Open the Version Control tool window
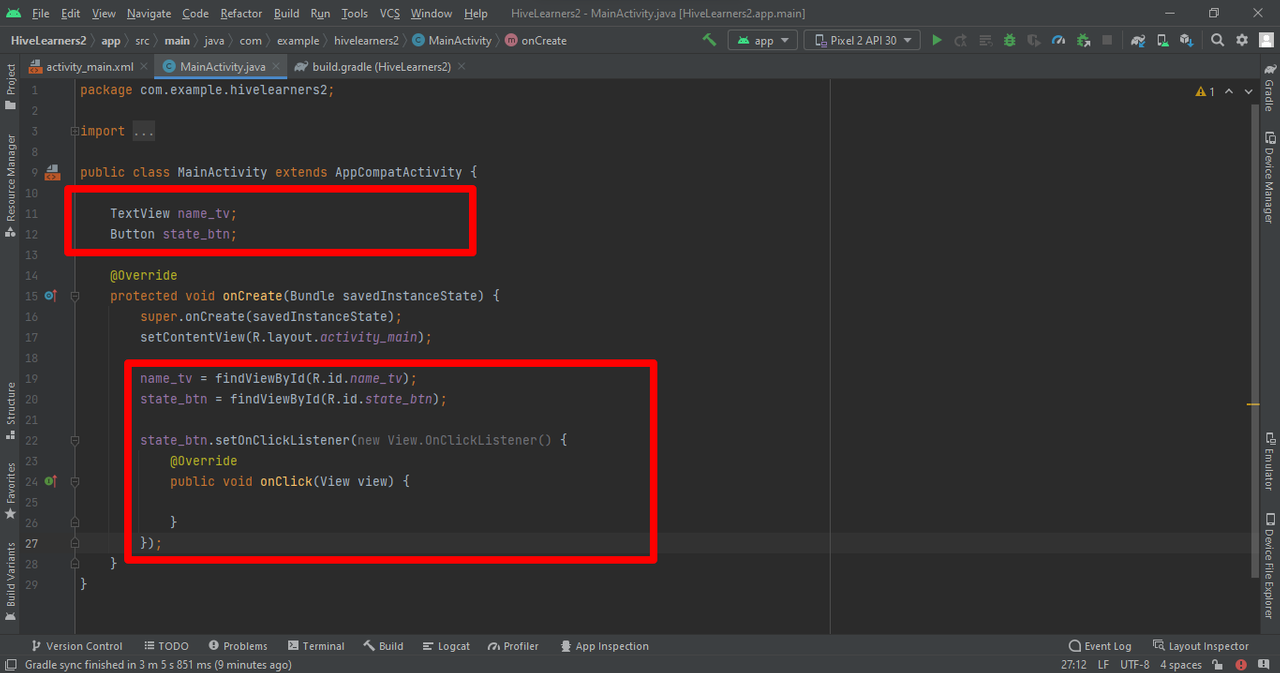1280x673 pixels. click(x=77, y=646)
